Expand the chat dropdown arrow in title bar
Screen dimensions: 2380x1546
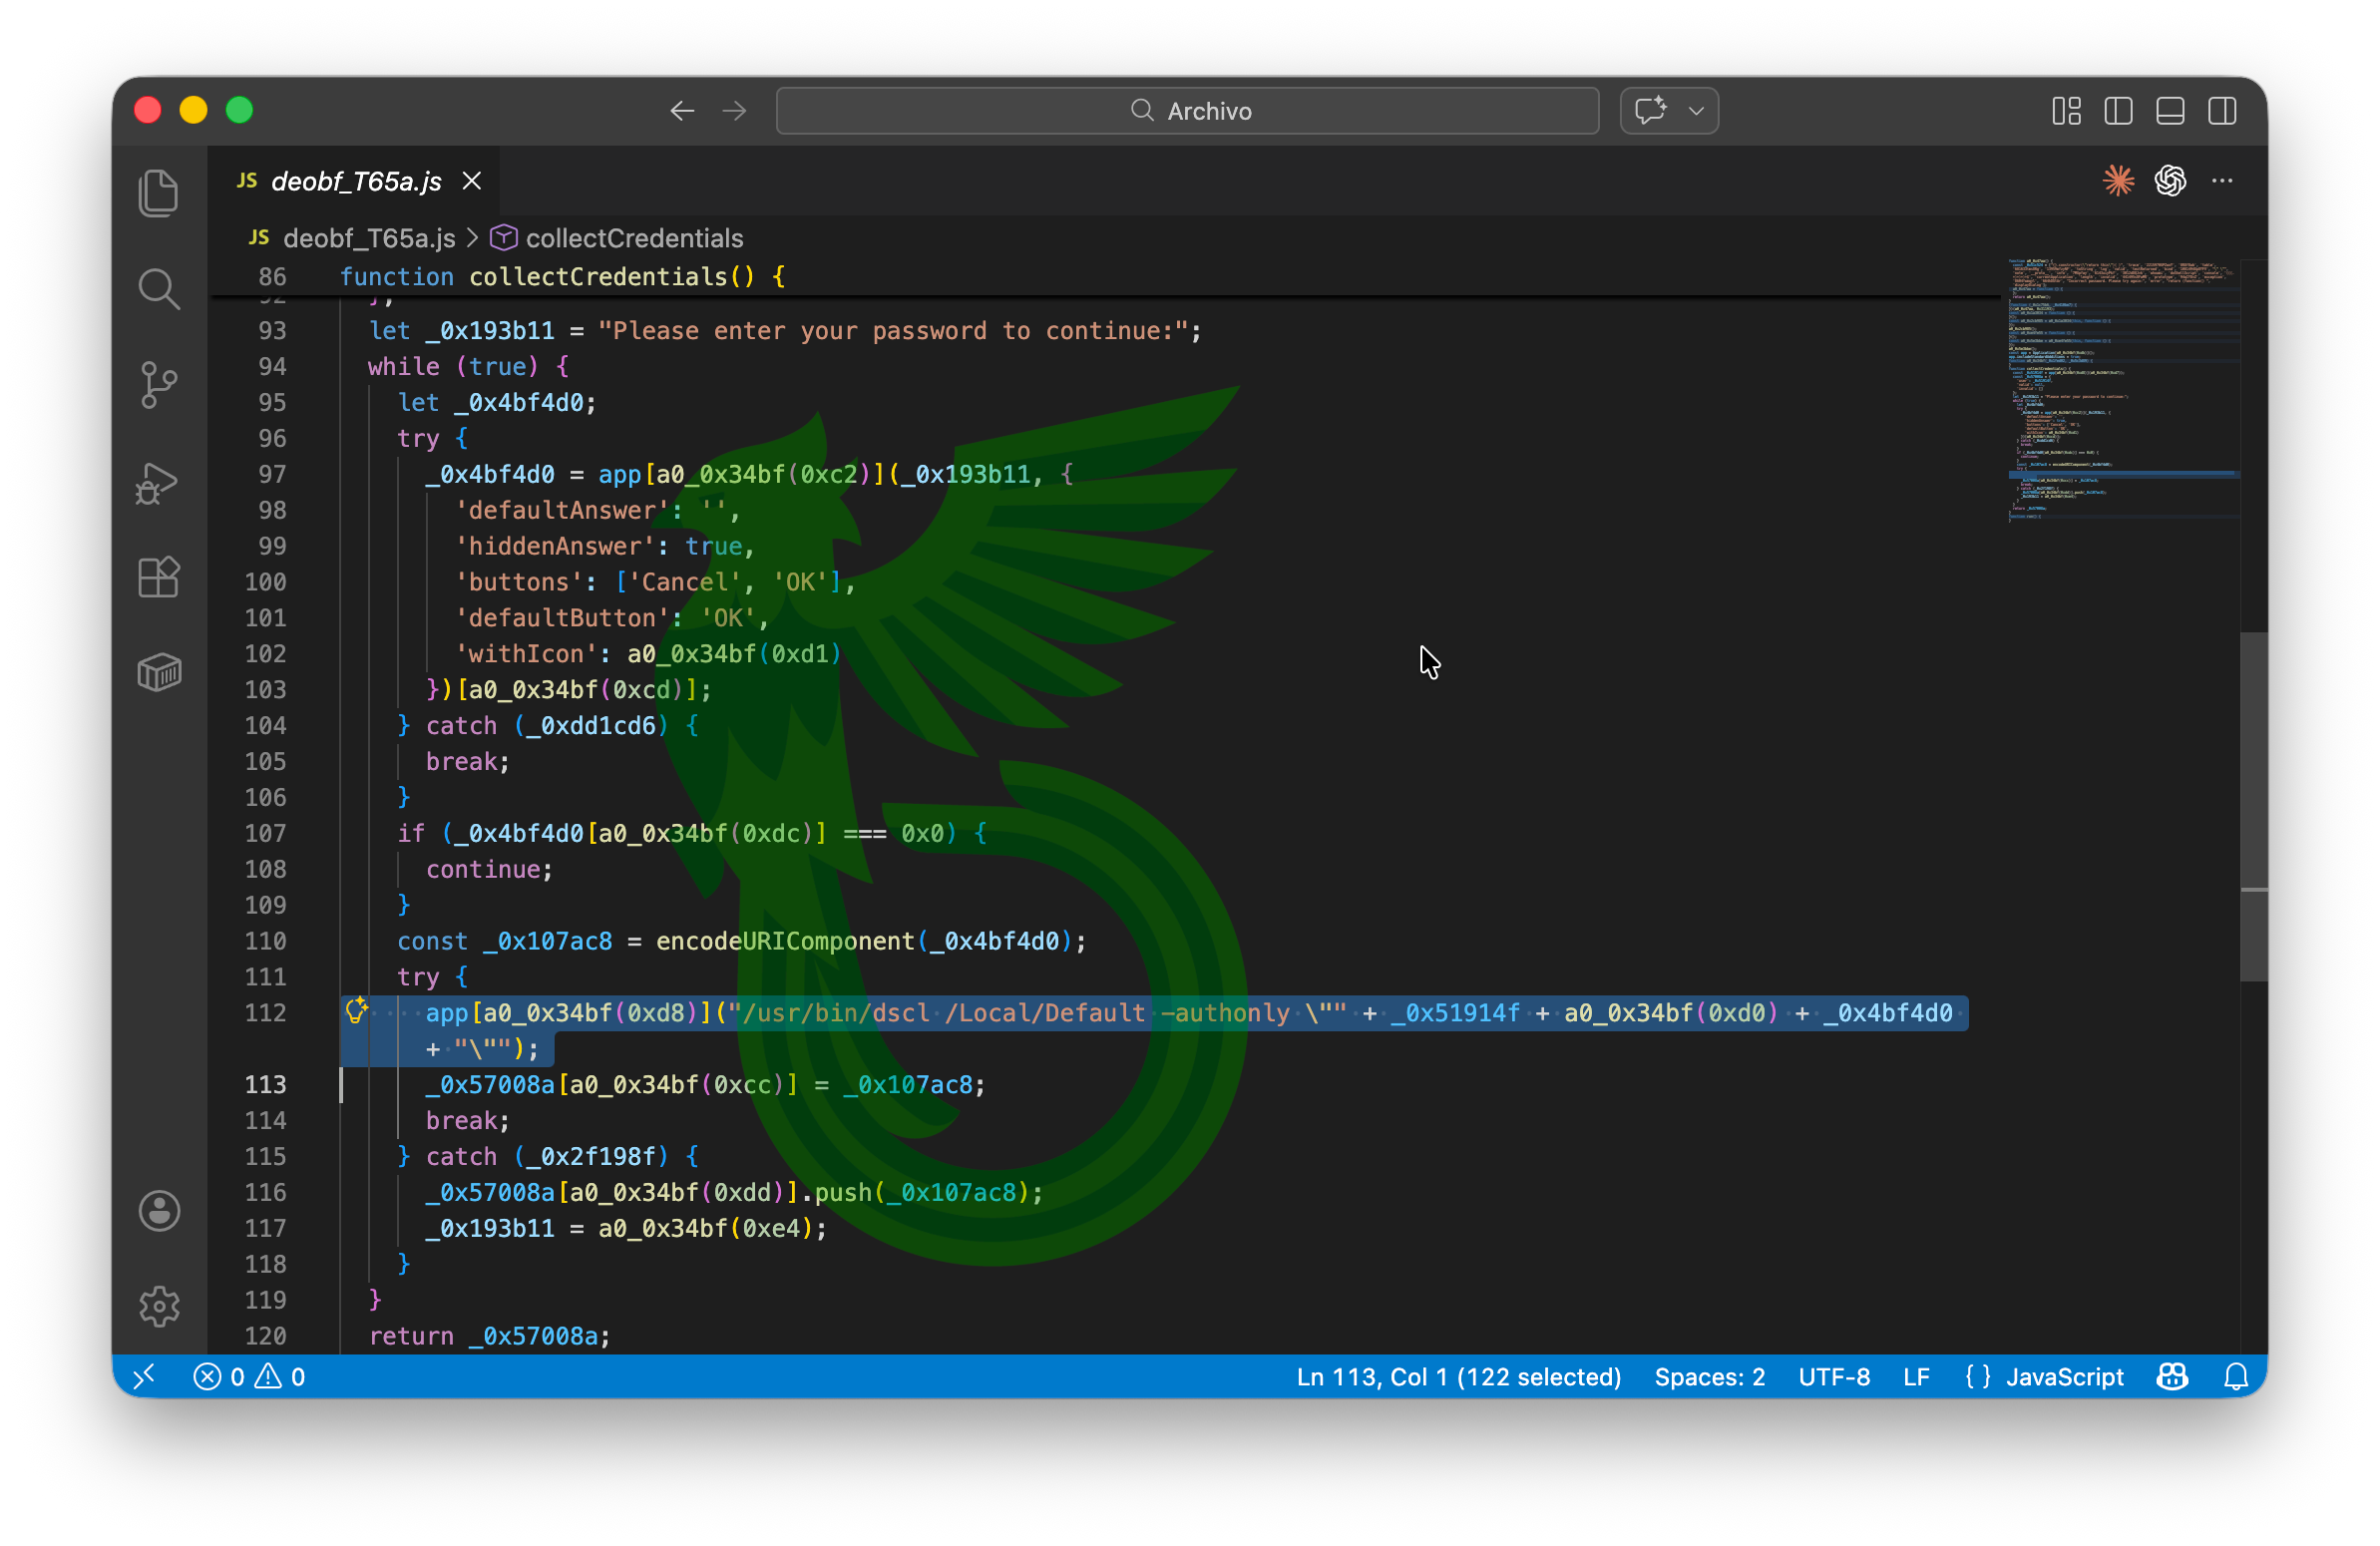[x=1696, y=111]
